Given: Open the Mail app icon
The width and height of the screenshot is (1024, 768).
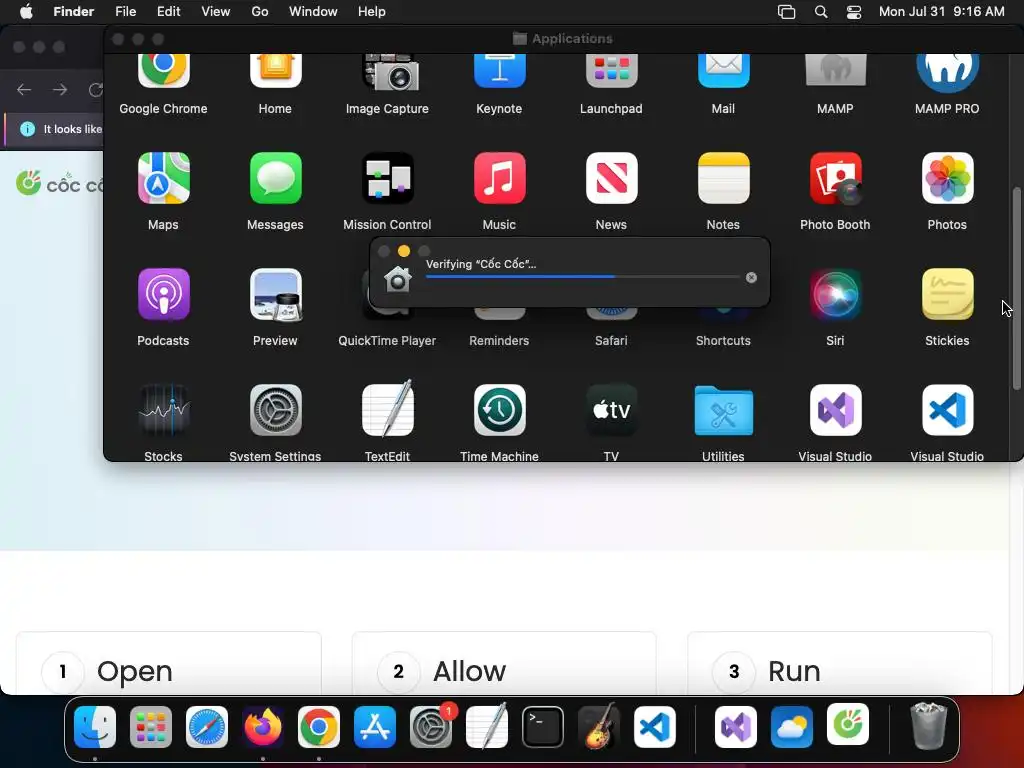Looking at the screenshot, I should tap(724, 70).
